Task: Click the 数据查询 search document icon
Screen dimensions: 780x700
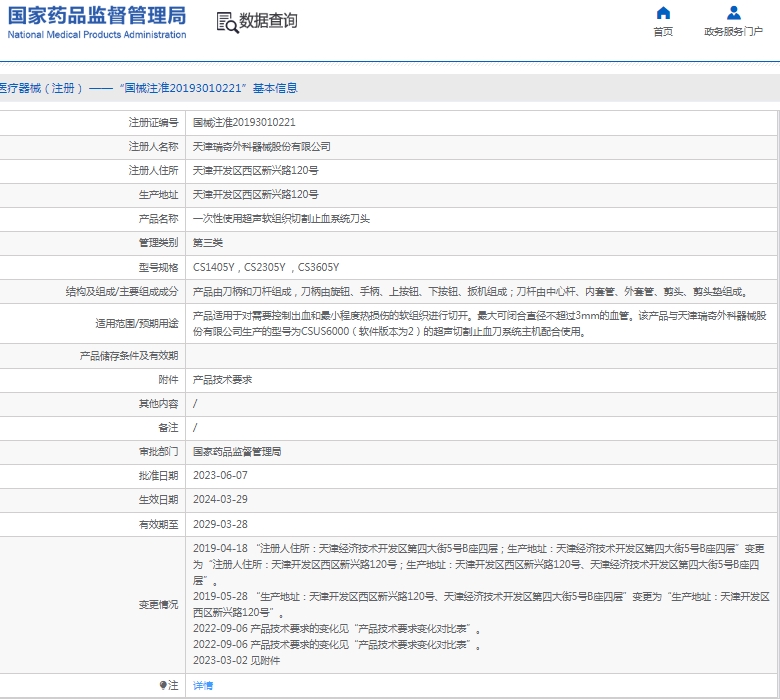Action: [227, 22]
